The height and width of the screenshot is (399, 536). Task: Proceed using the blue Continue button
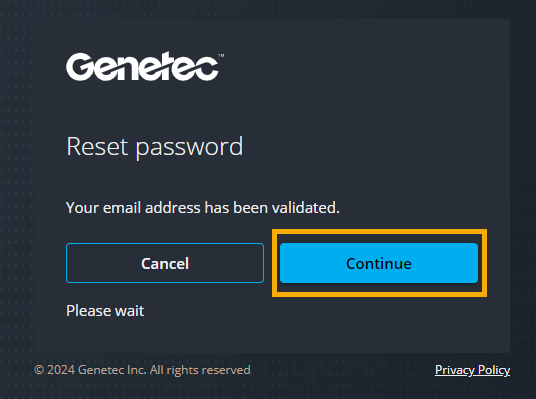point(379,263)
